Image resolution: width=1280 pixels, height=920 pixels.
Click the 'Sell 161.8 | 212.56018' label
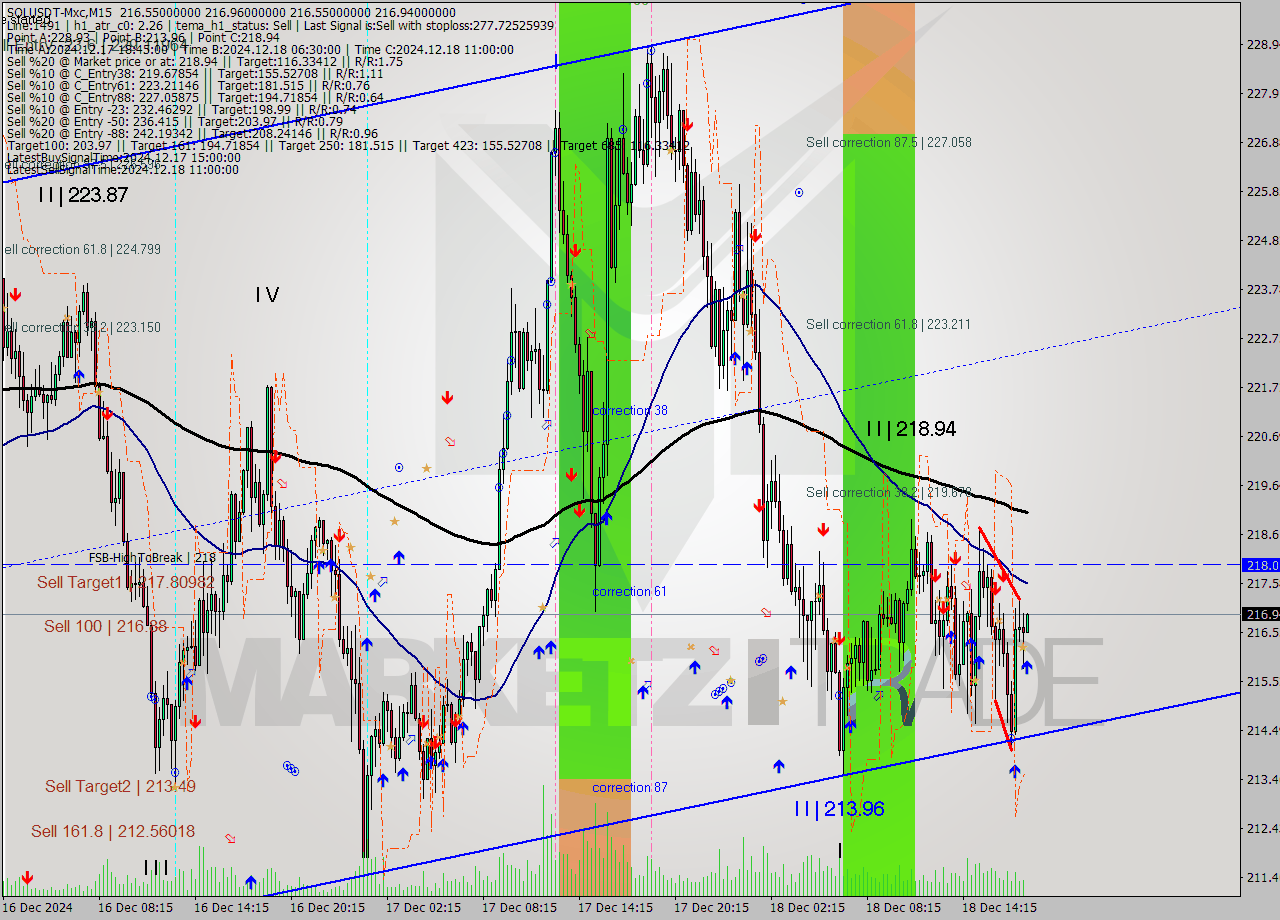pos(113,831)
